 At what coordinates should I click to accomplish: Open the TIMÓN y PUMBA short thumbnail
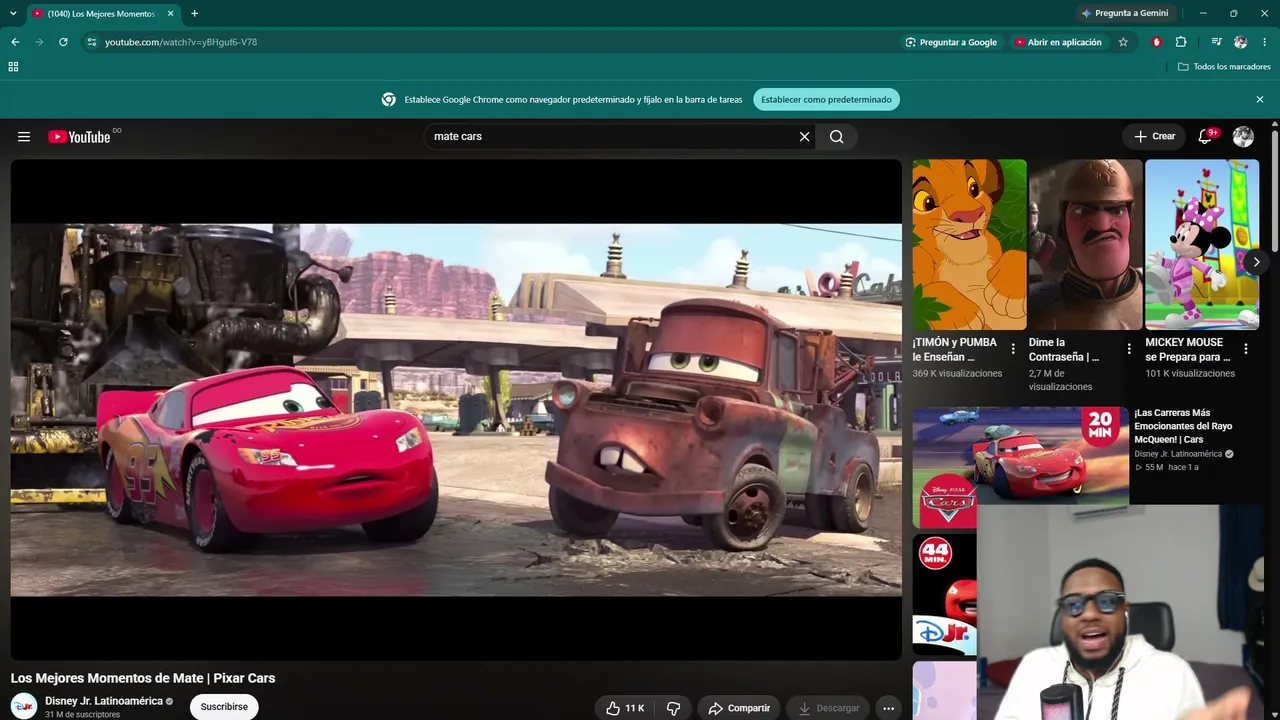pos(969,245)
